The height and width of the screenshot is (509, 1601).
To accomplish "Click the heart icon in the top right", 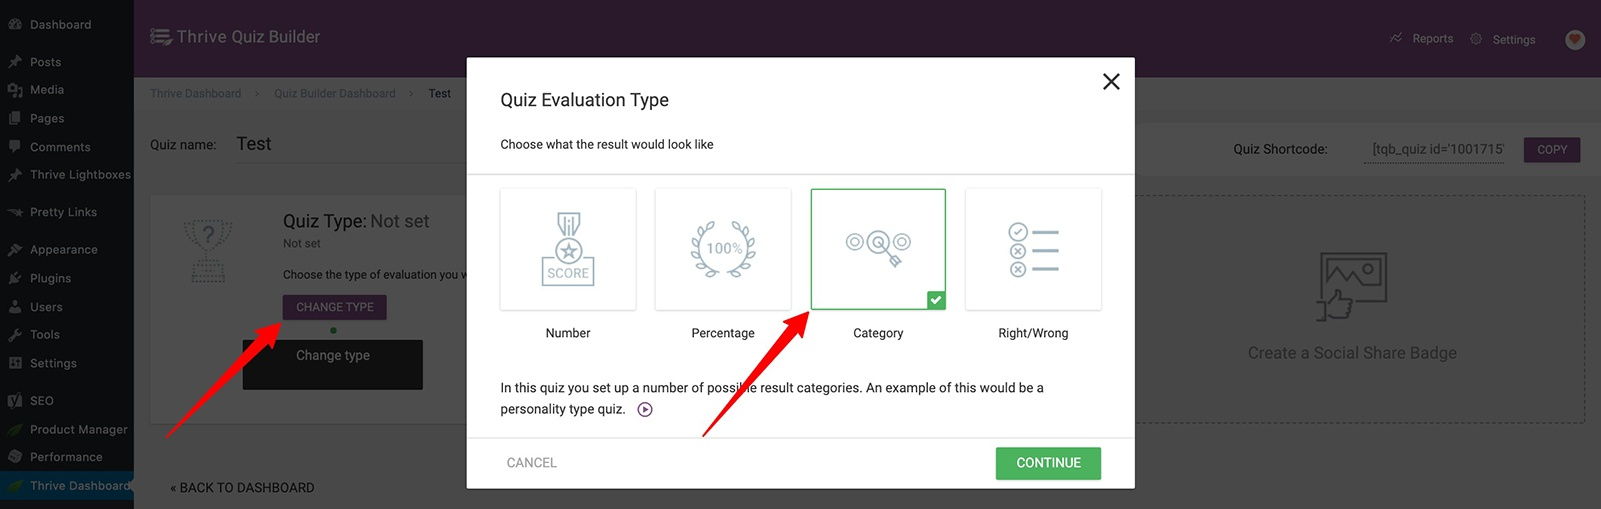I will point(1575,40).
